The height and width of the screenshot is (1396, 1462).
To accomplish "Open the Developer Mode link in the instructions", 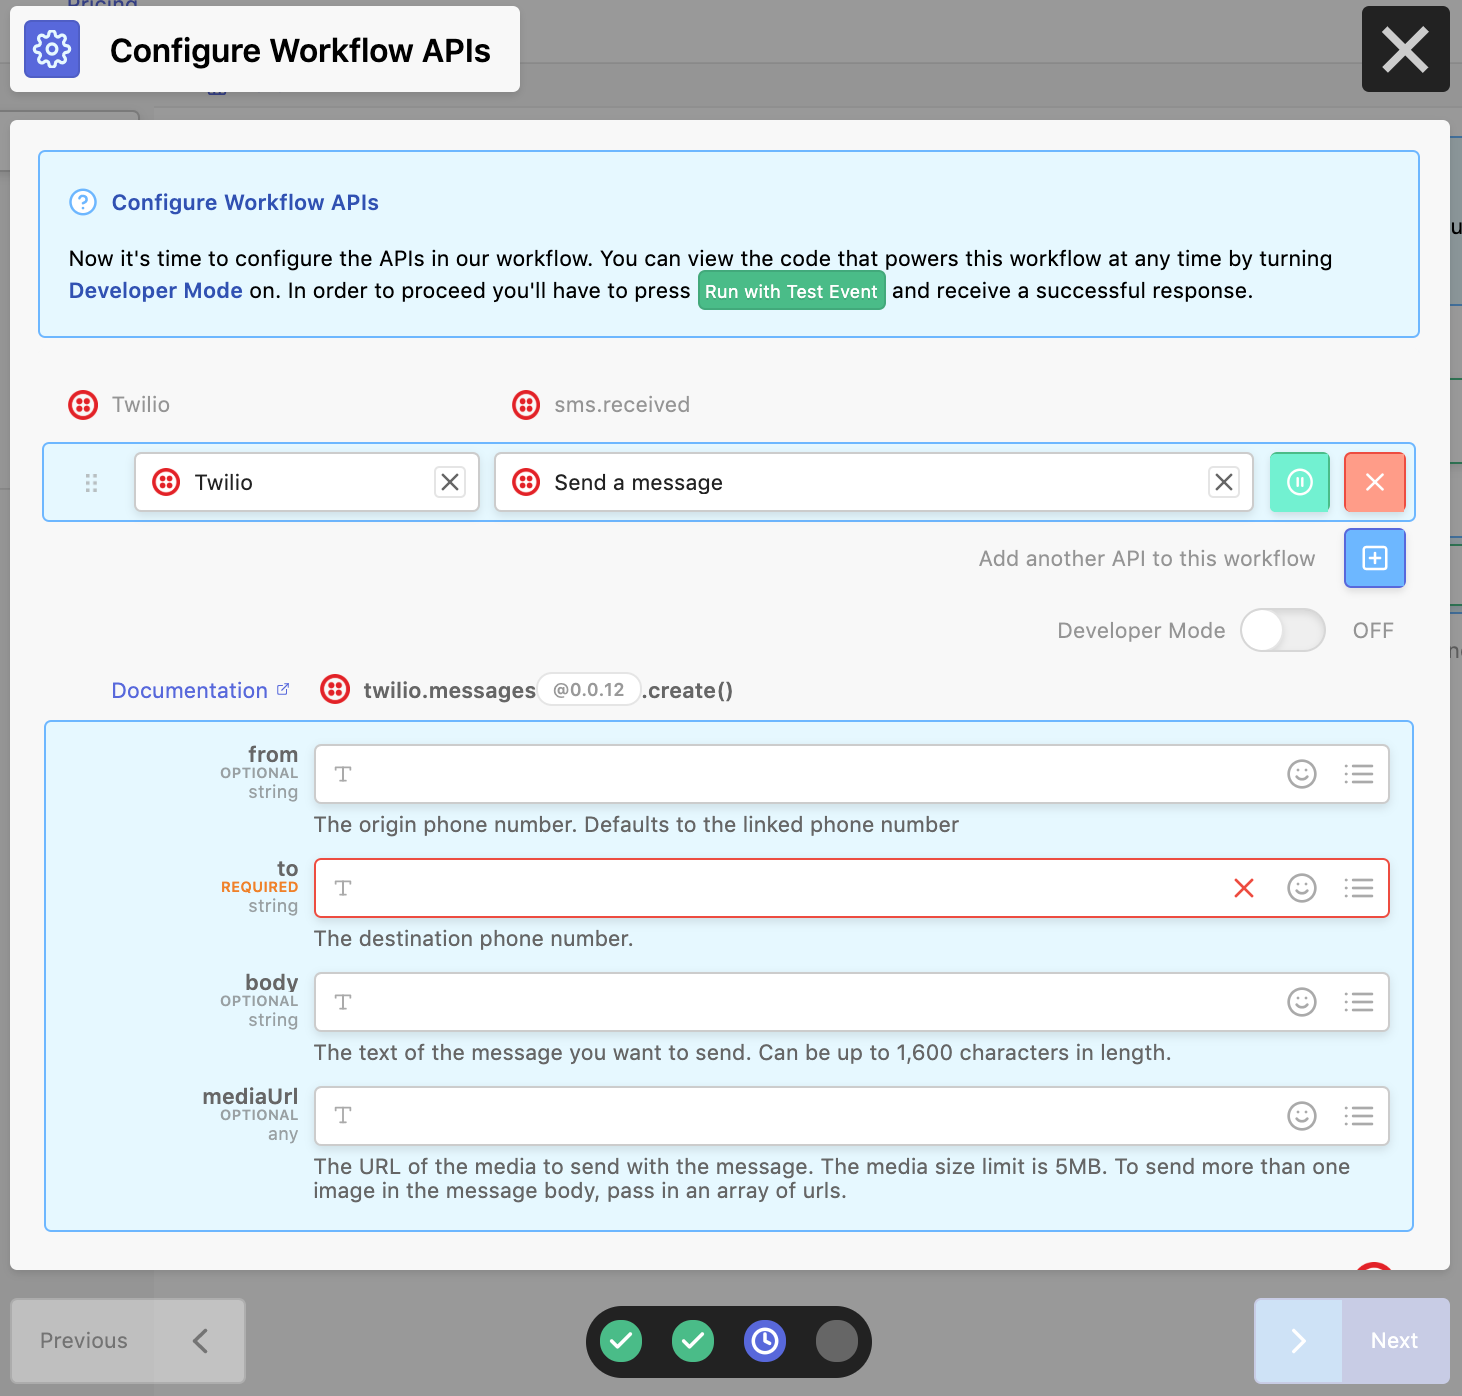I will pos(156,290).
